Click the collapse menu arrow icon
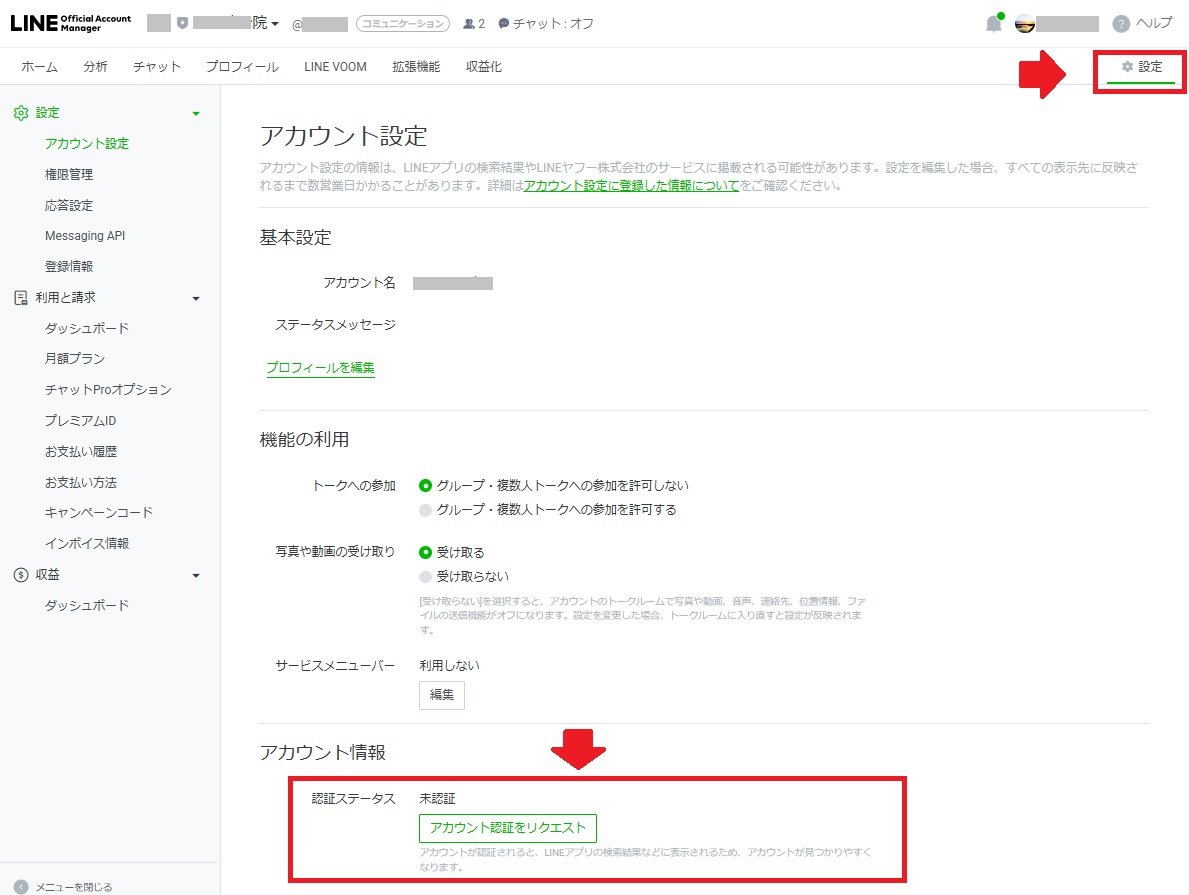 click(x=21, y=886)
